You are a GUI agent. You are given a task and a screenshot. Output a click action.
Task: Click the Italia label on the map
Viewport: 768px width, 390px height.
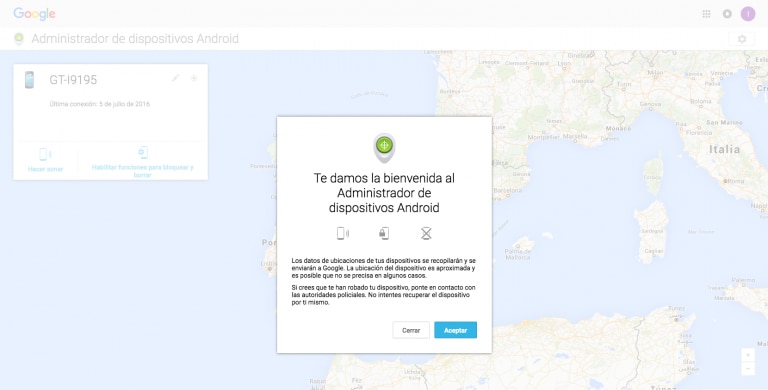724,149
